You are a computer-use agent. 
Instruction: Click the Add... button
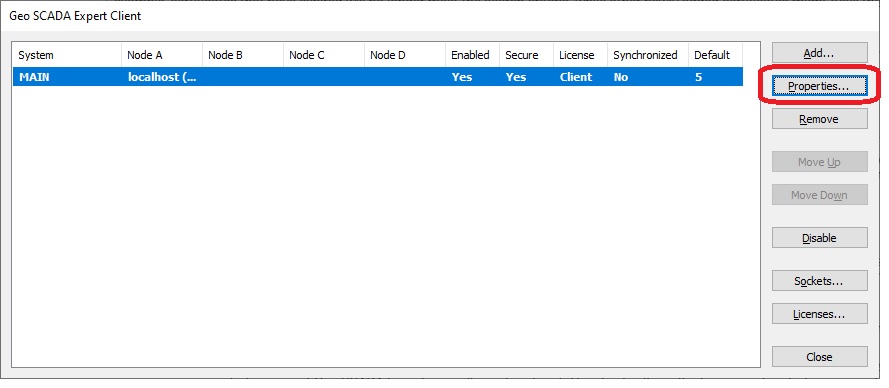[819, 53]
